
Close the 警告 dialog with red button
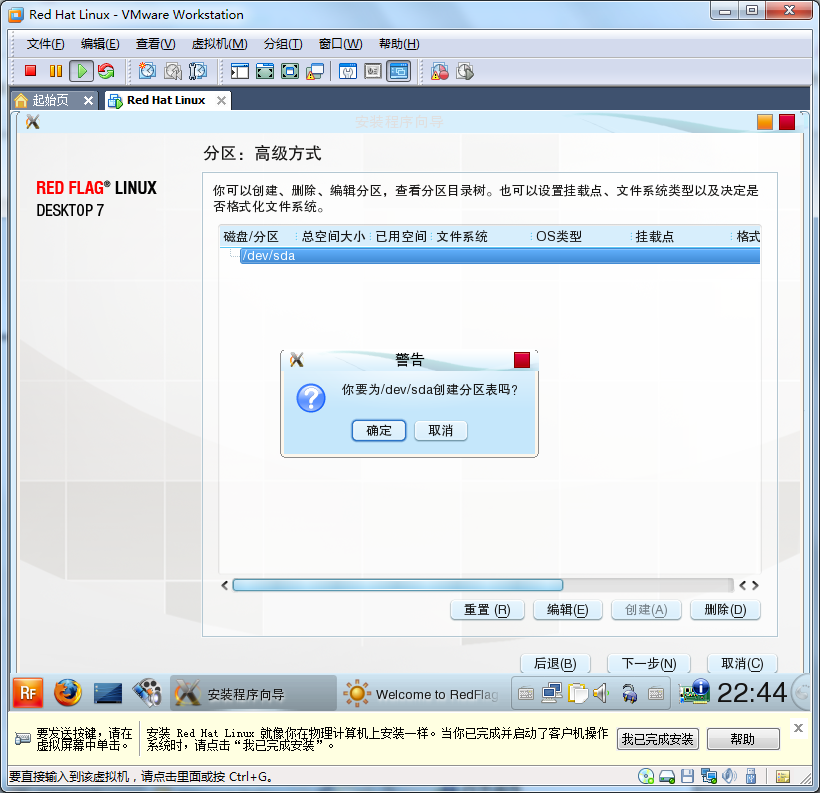point(521,360)
